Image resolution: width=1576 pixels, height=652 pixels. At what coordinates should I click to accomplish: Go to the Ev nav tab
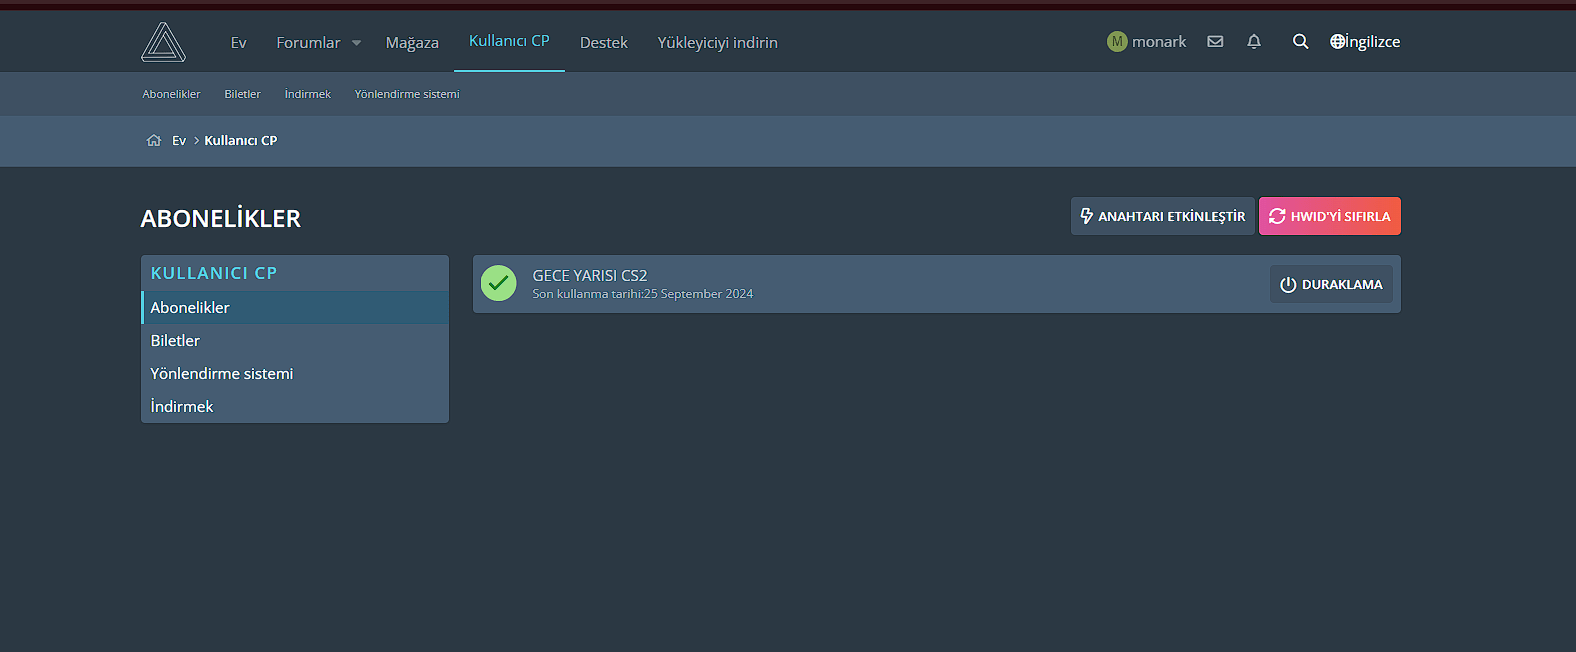point(238,43)
